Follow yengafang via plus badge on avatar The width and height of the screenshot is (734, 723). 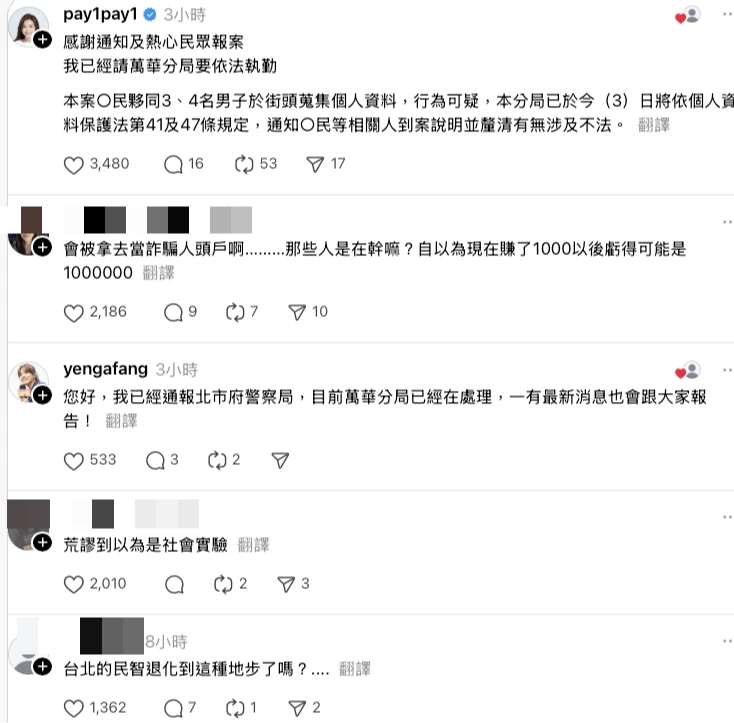coord(43,395)
